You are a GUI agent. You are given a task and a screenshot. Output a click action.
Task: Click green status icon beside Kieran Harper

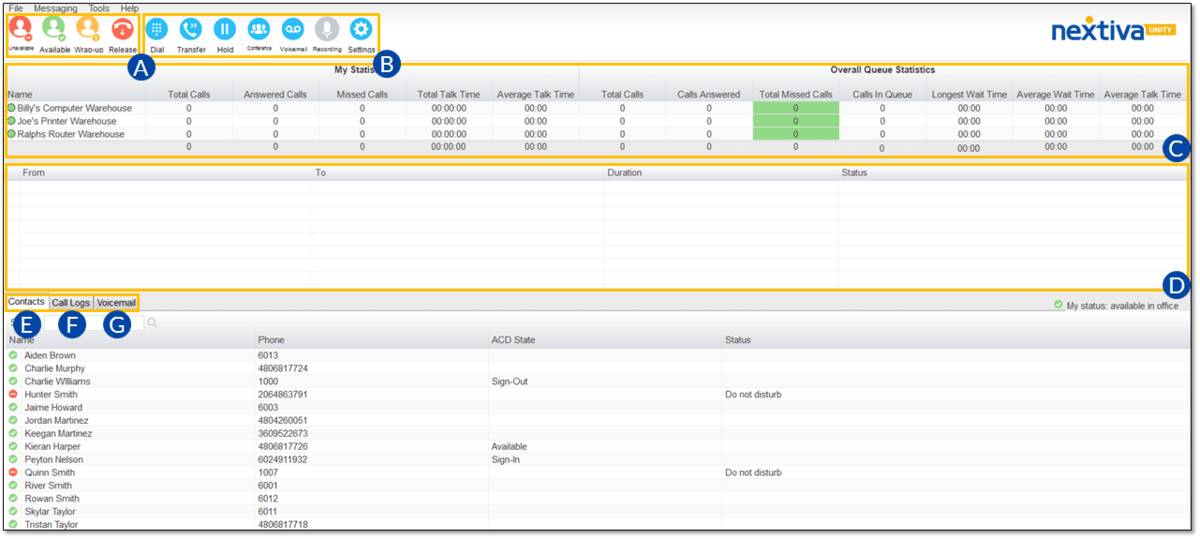pos(13,446)
